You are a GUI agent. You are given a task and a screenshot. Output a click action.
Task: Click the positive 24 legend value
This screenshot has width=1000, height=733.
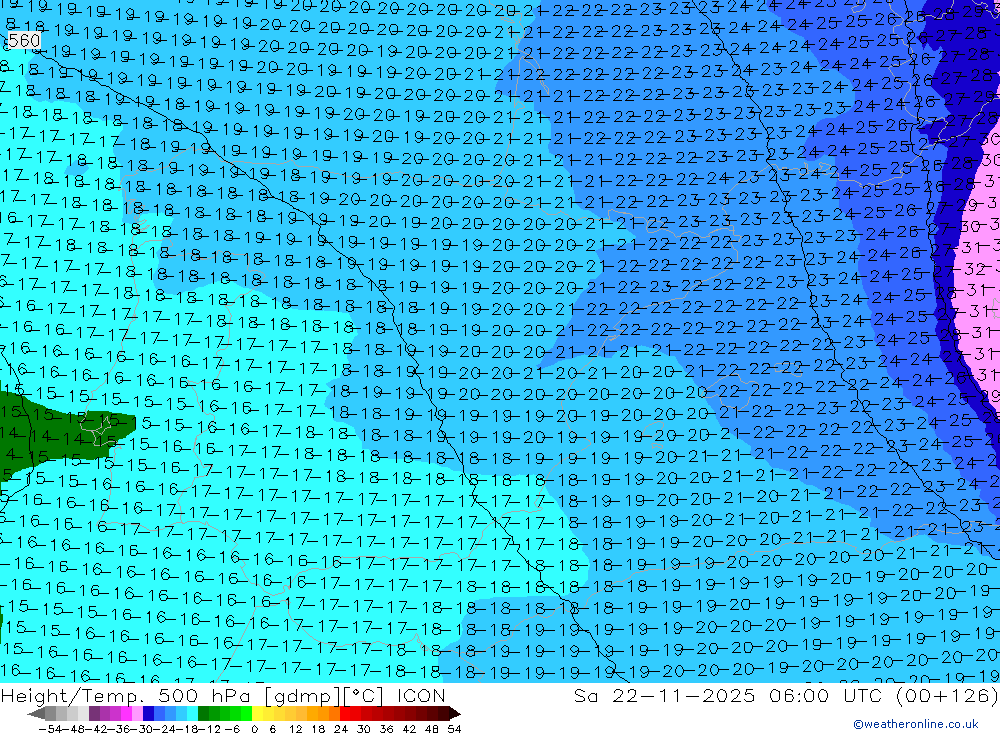(341, 729)
